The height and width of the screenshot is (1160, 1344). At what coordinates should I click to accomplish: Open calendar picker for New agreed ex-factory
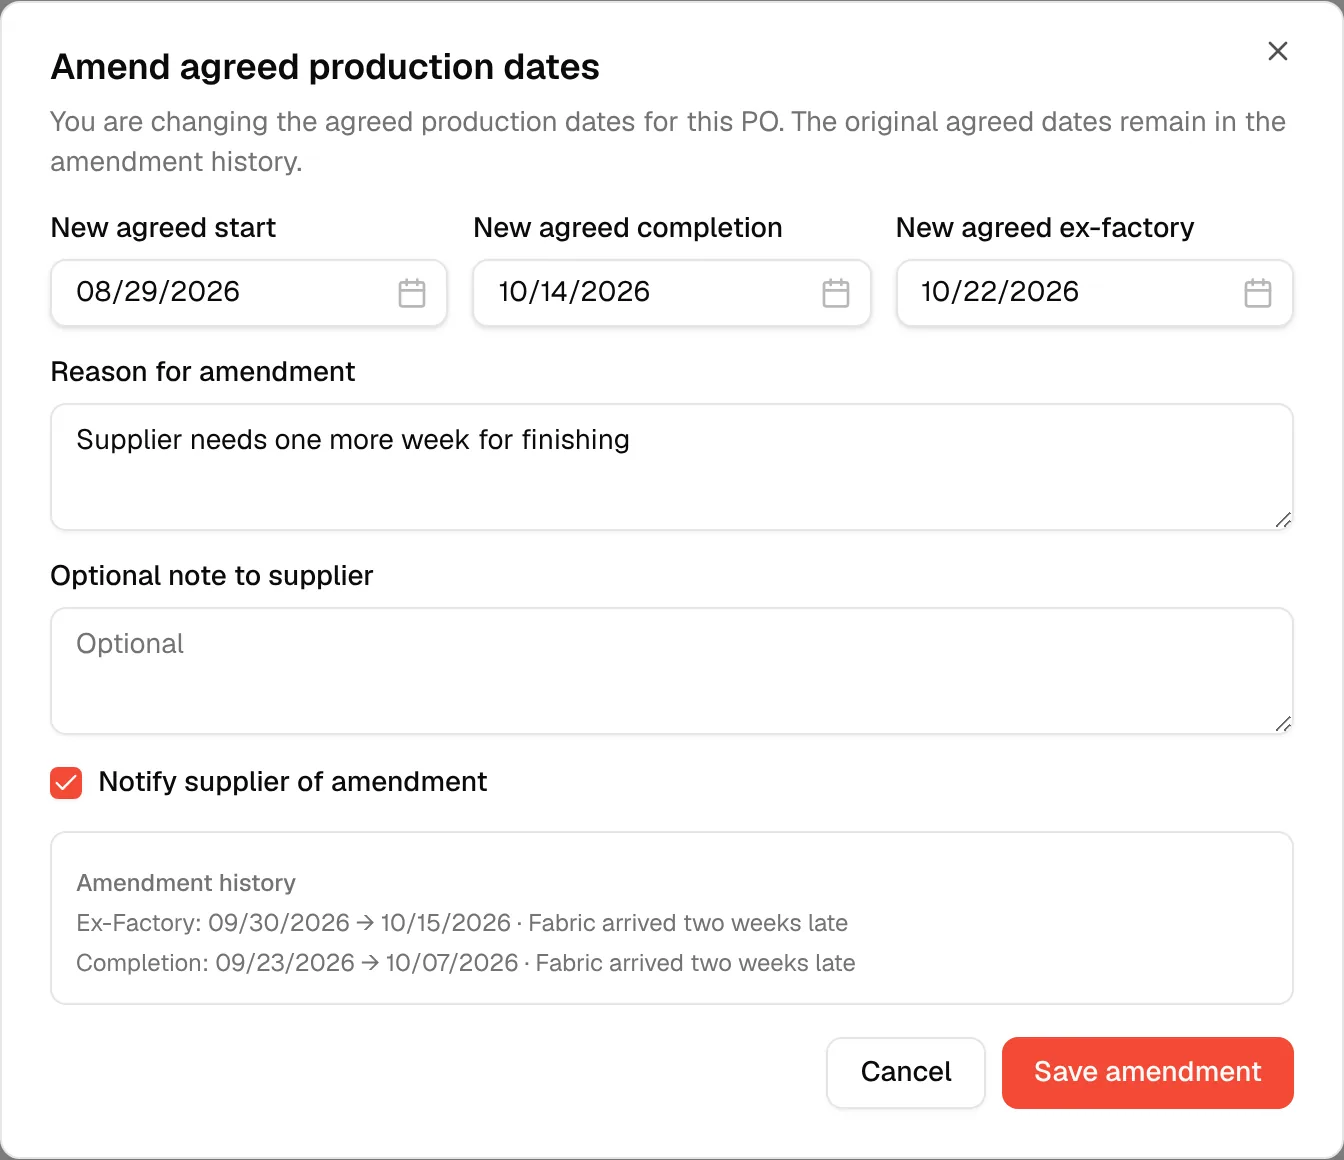point(1258,293)
